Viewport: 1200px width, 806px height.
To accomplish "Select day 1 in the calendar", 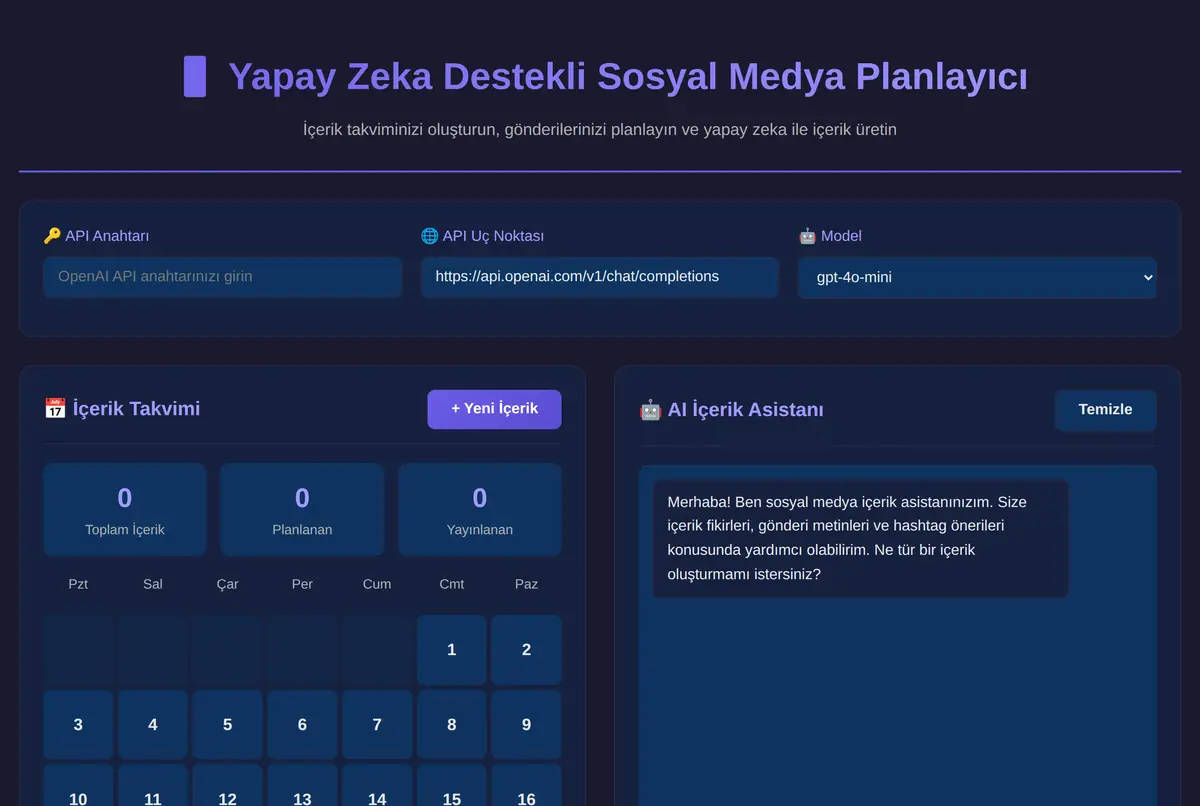I will (452, 650).
